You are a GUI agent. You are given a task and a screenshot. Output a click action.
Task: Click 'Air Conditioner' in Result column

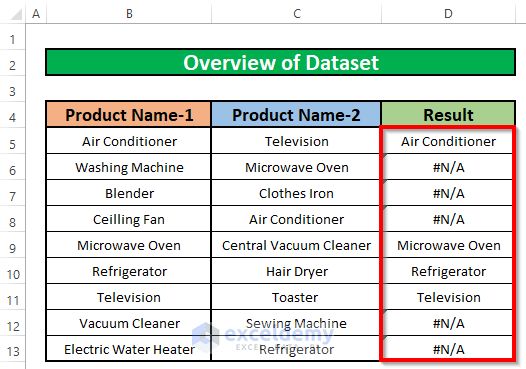click(x=448, y=141)
